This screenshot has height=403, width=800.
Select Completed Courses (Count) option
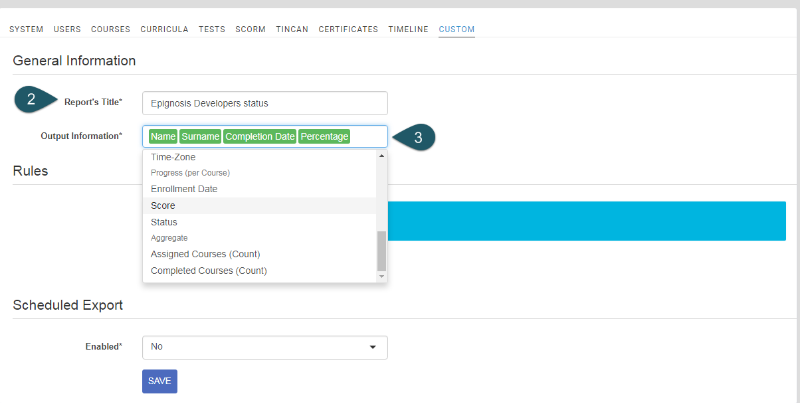209,270
